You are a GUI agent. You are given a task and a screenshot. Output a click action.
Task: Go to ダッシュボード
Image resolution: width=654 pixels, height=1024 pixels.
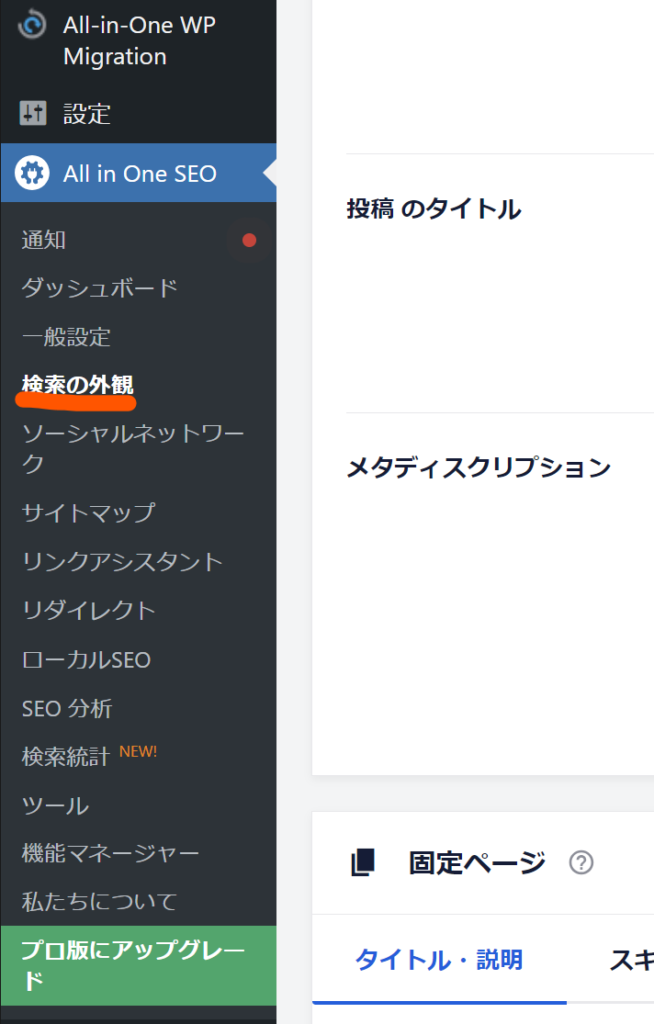pos(100,288)
